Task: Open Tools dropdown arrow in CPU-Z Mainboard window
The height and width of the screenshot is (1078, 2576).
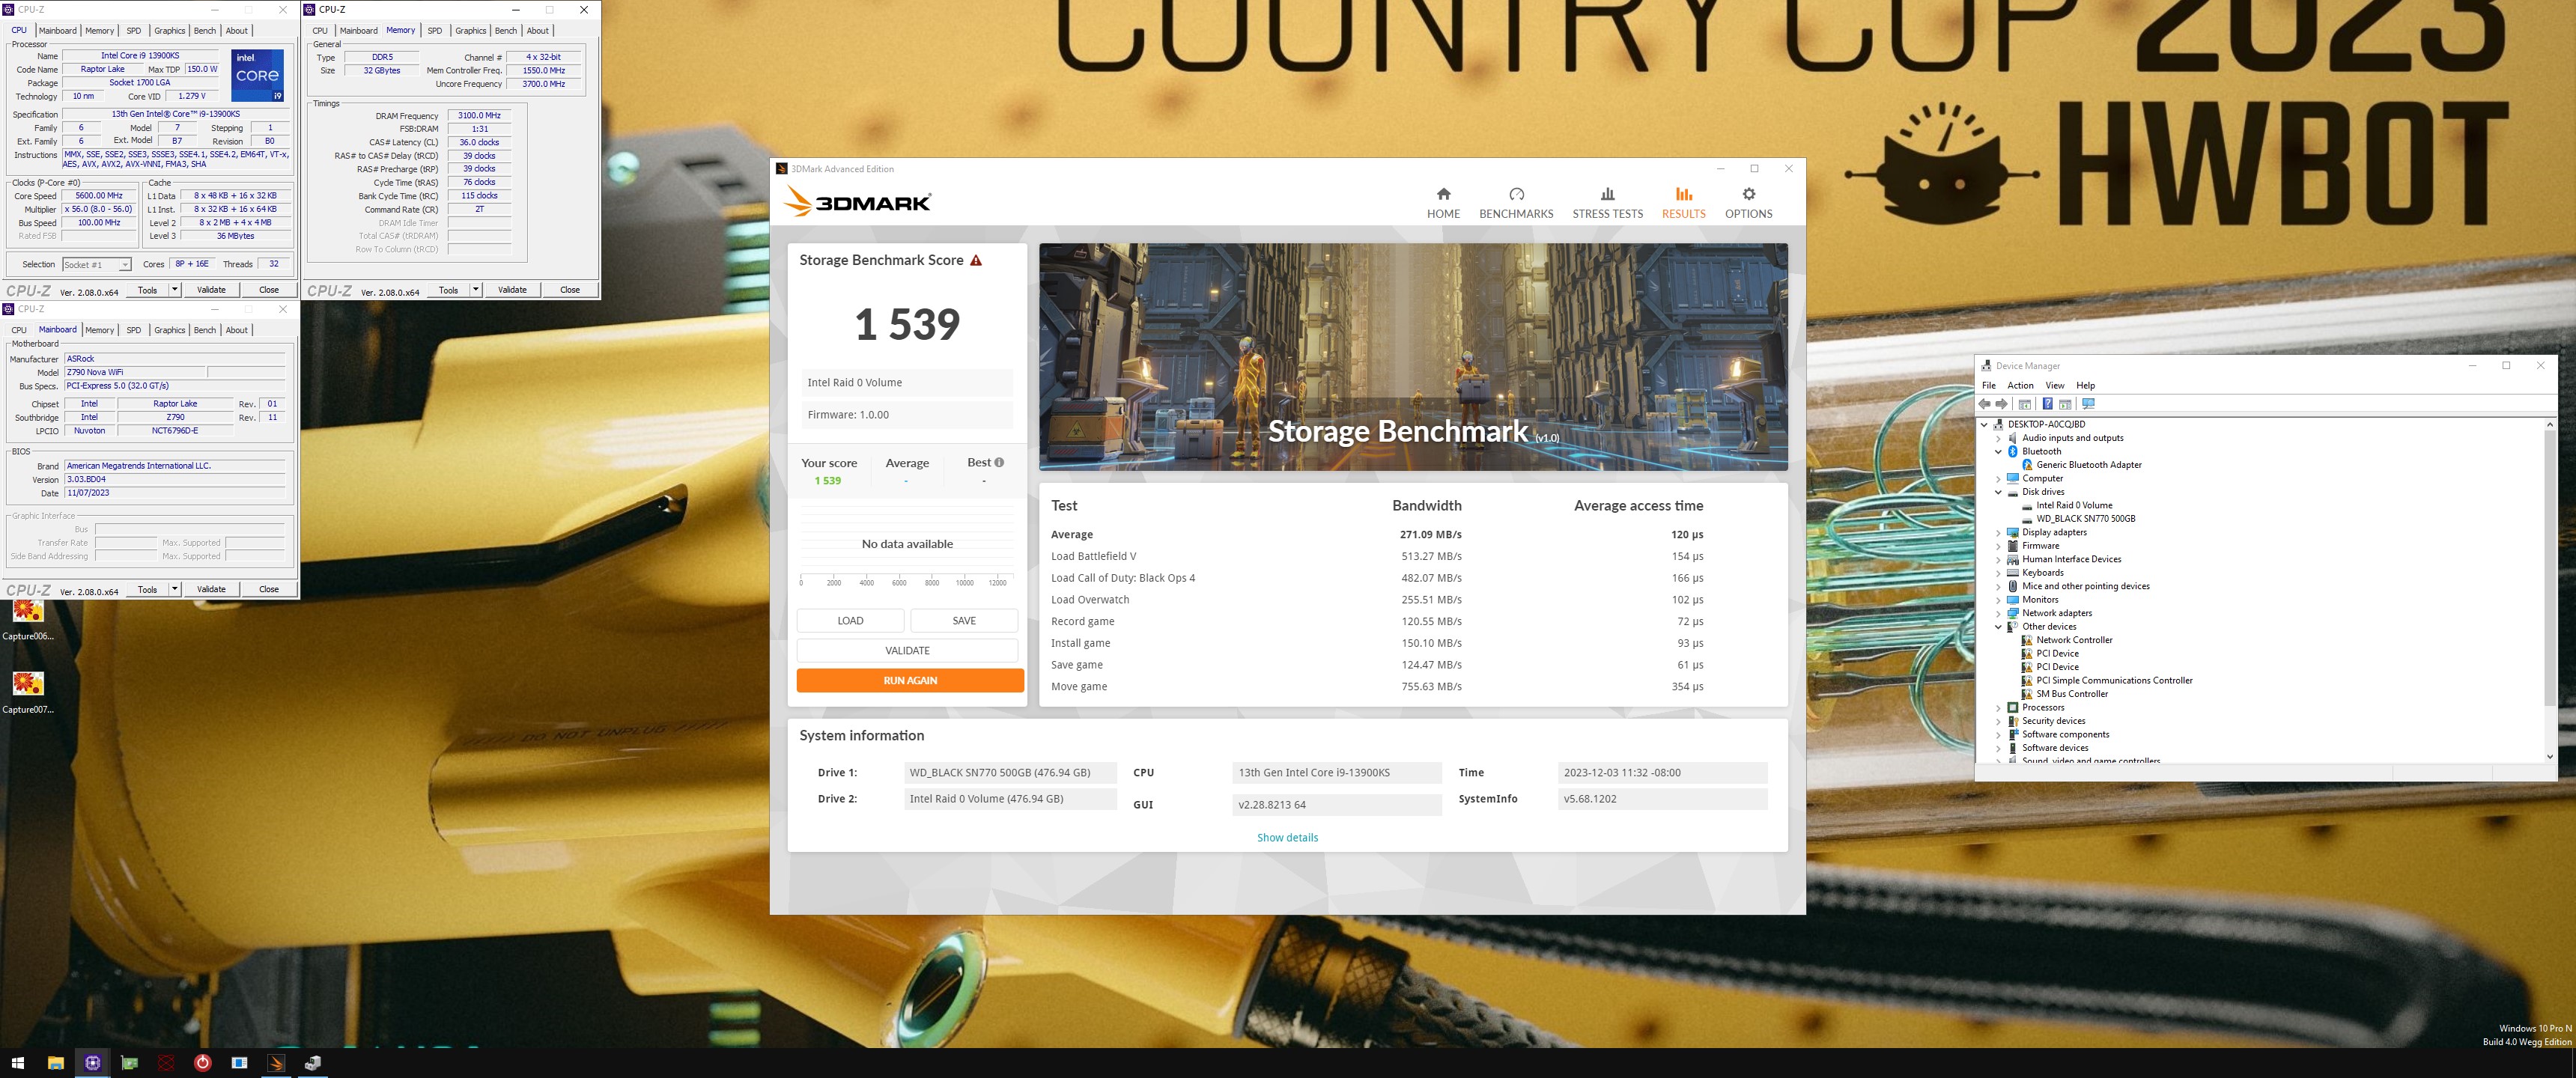Action: coord(175,590)
